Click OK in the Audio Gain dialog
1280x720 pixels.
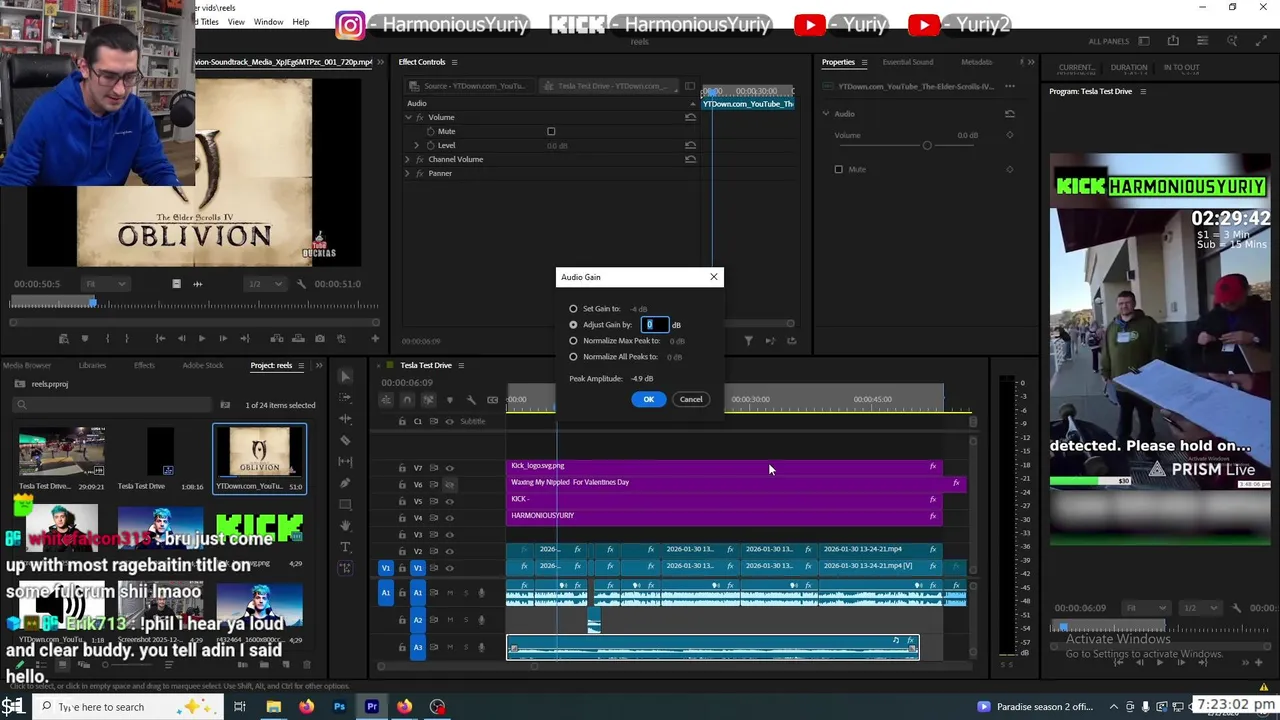(x=648, y=399)
